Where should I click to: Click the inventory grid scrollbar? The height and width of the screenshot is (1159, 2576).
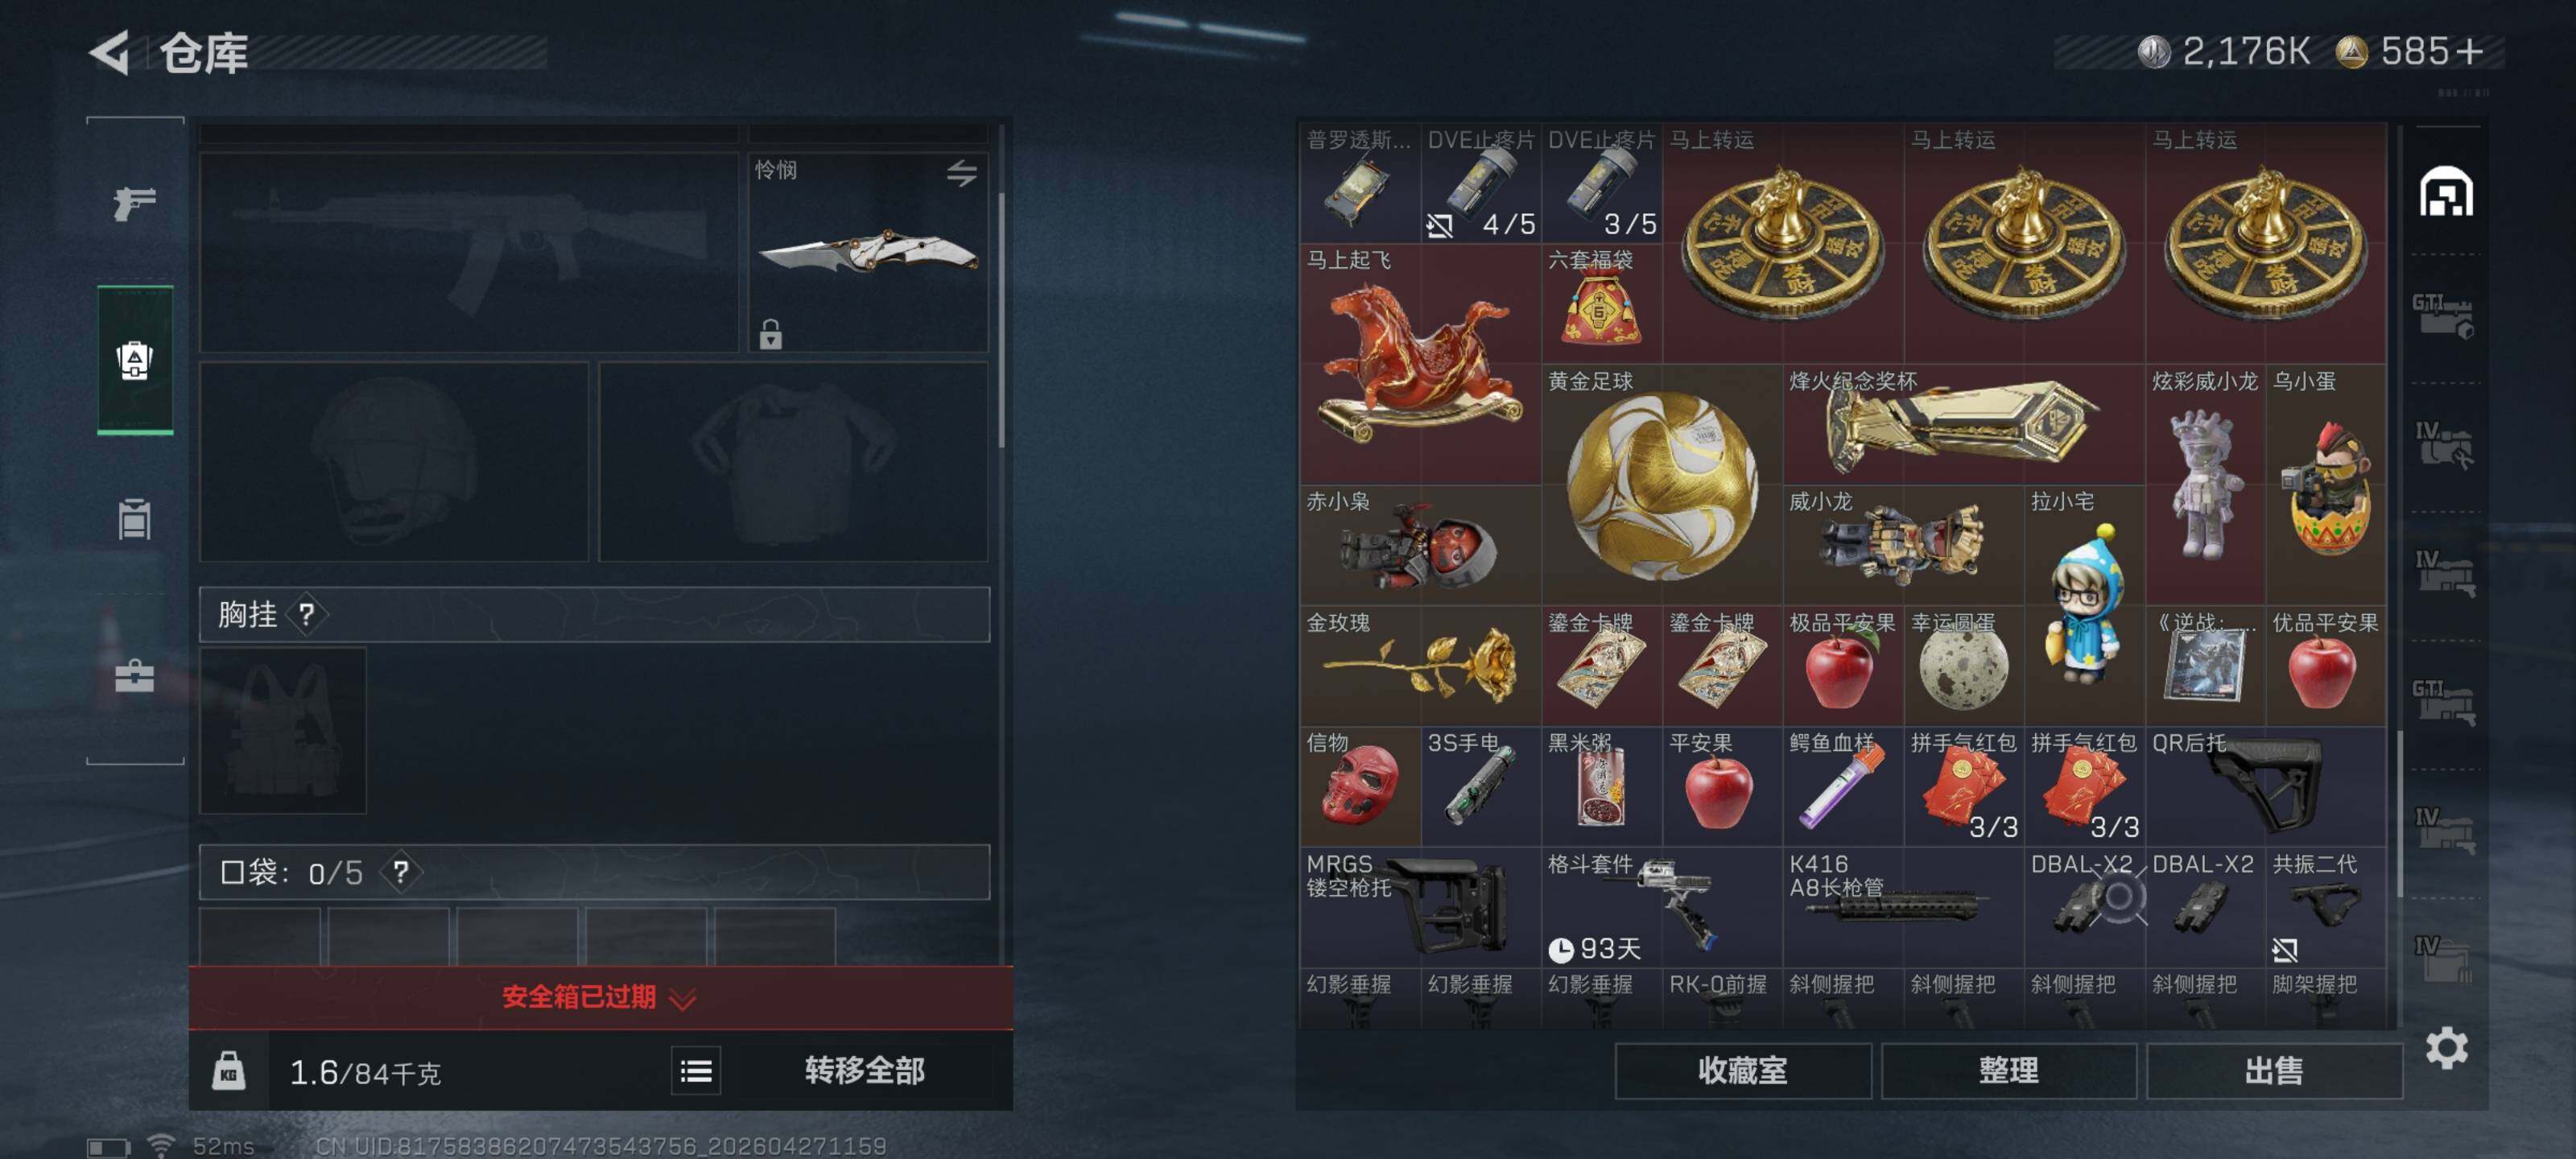coord(2399,814)
